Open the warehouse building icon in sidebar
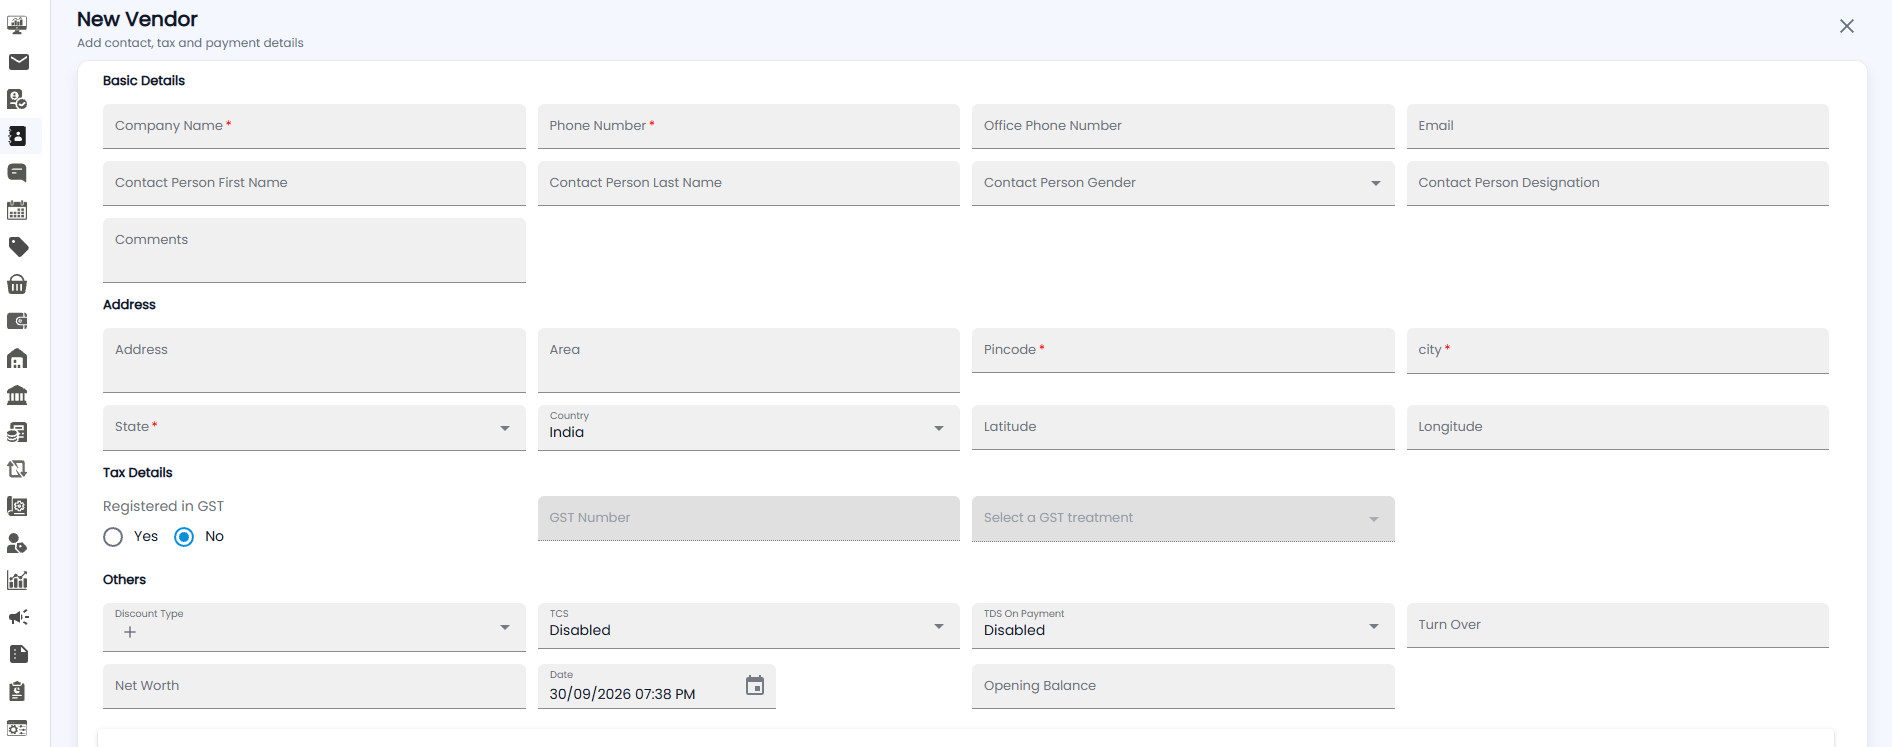Viewport: 1892px width, 747px height. (x=18, y=358)
